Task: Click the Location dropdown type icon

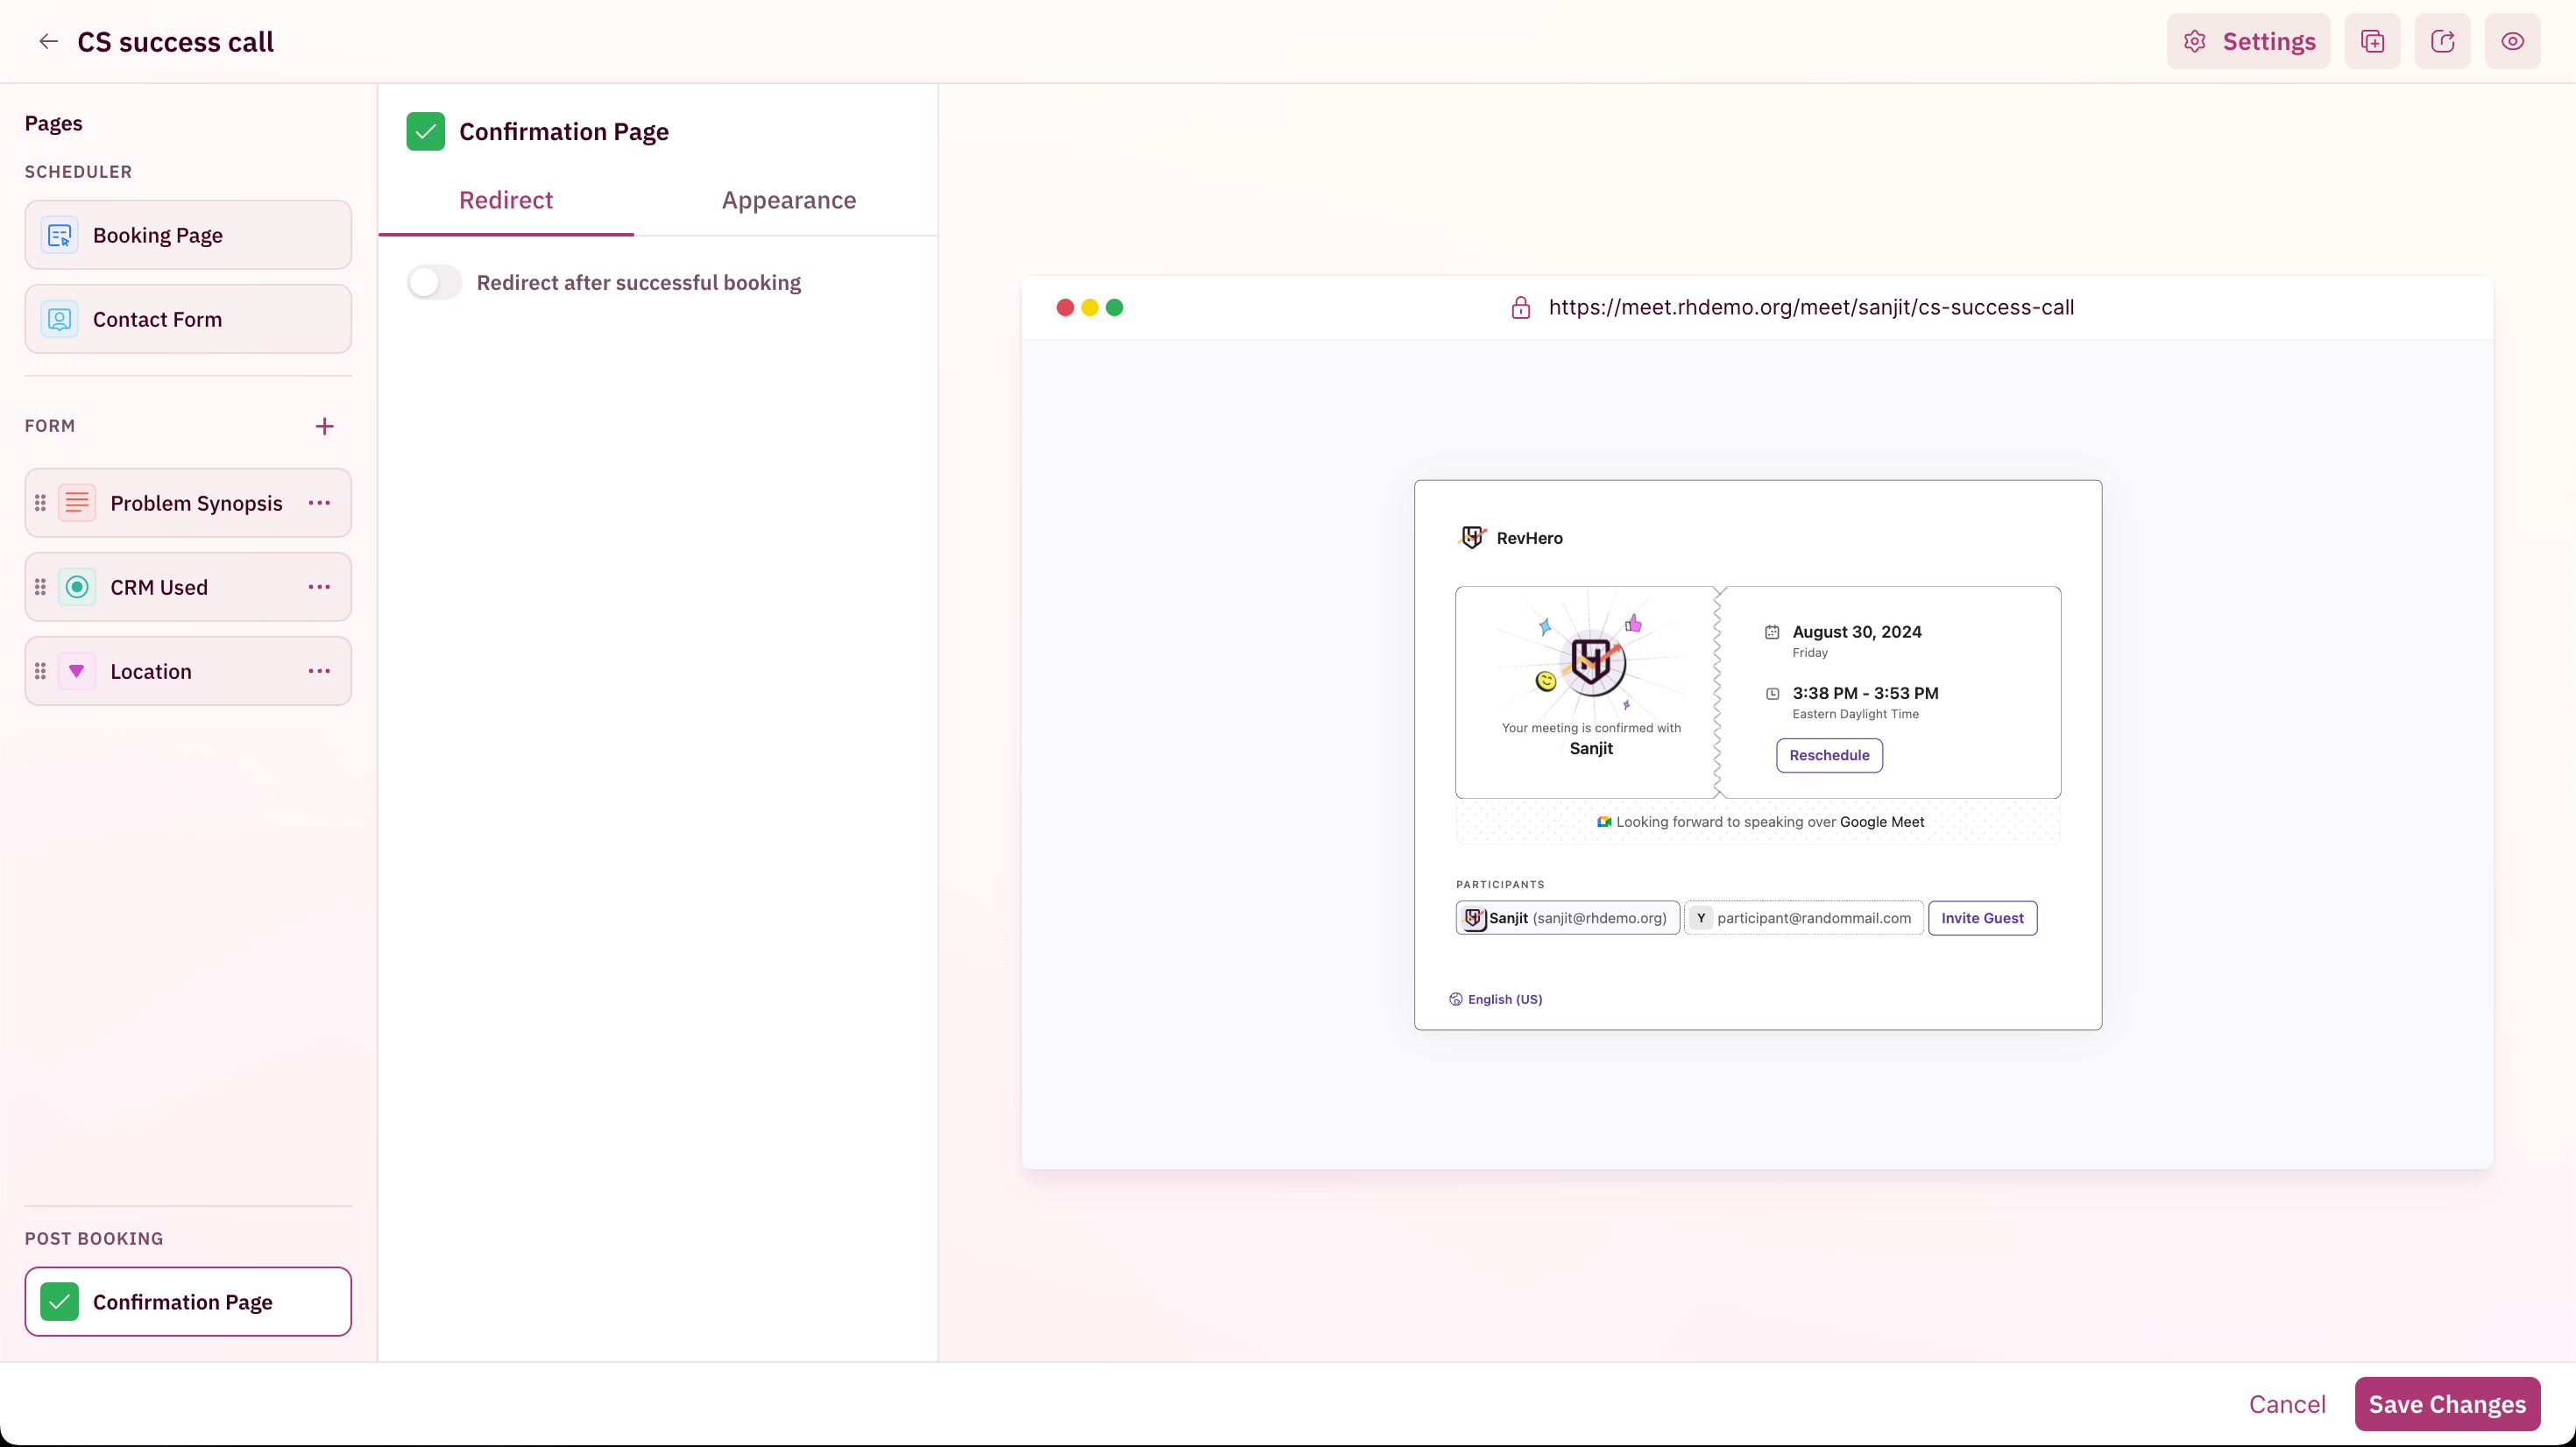Action: pos(77,671)
